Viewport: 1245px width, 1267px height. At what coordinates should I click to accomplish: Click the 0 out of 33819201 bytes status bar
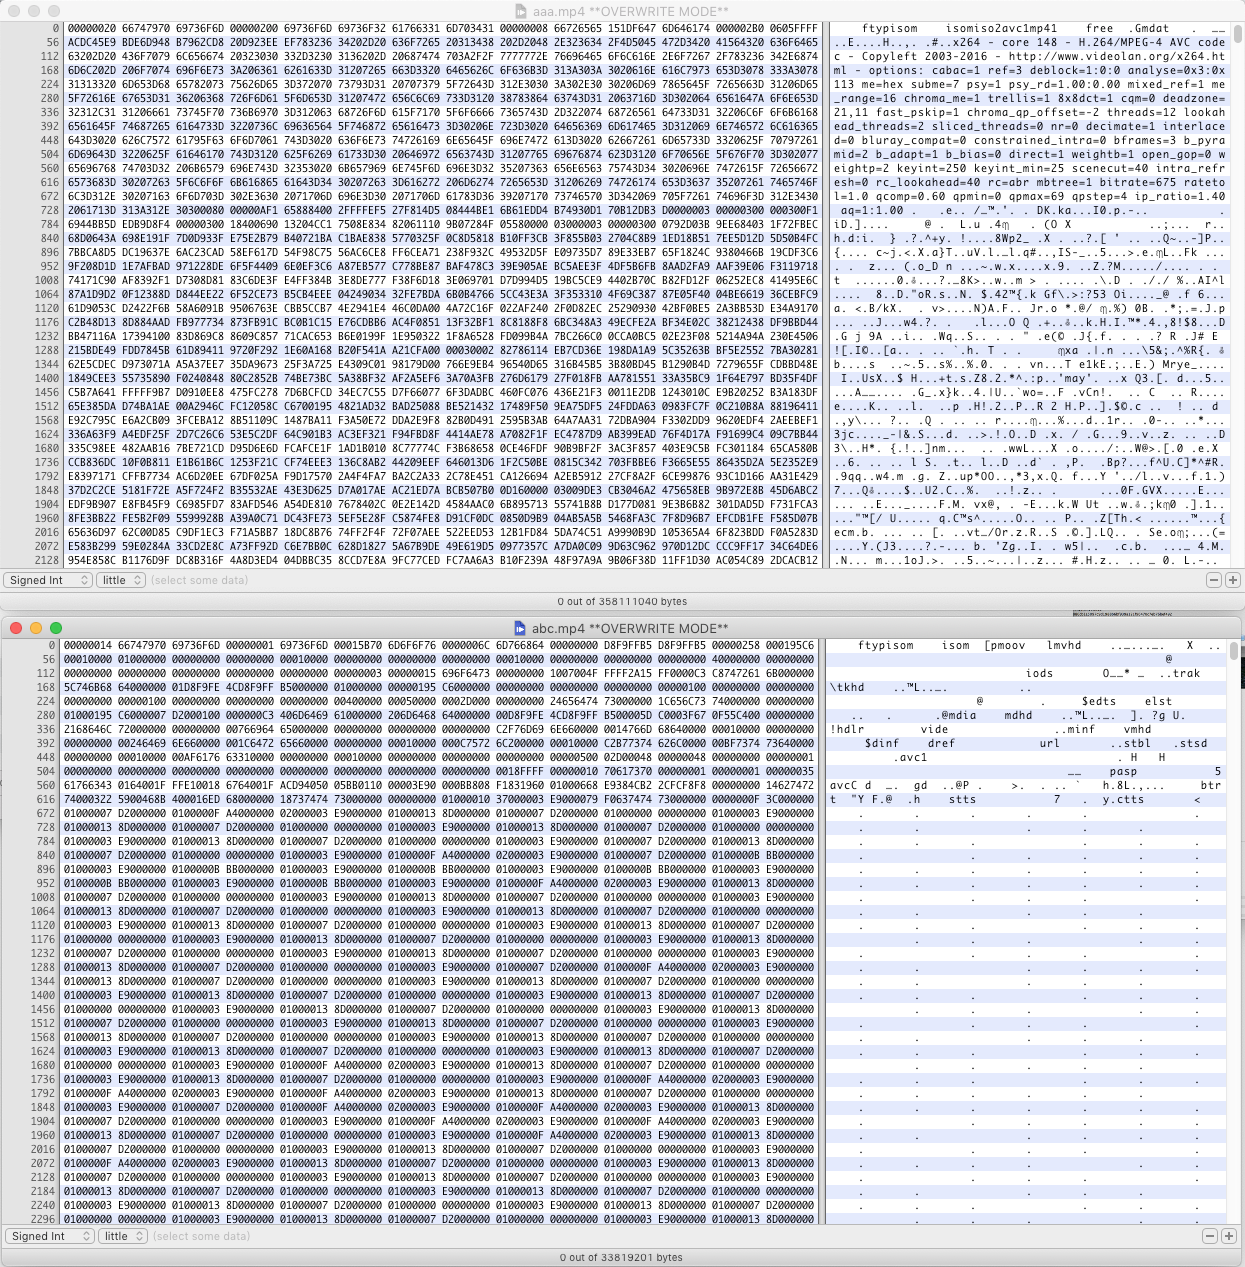point(622,1257)
